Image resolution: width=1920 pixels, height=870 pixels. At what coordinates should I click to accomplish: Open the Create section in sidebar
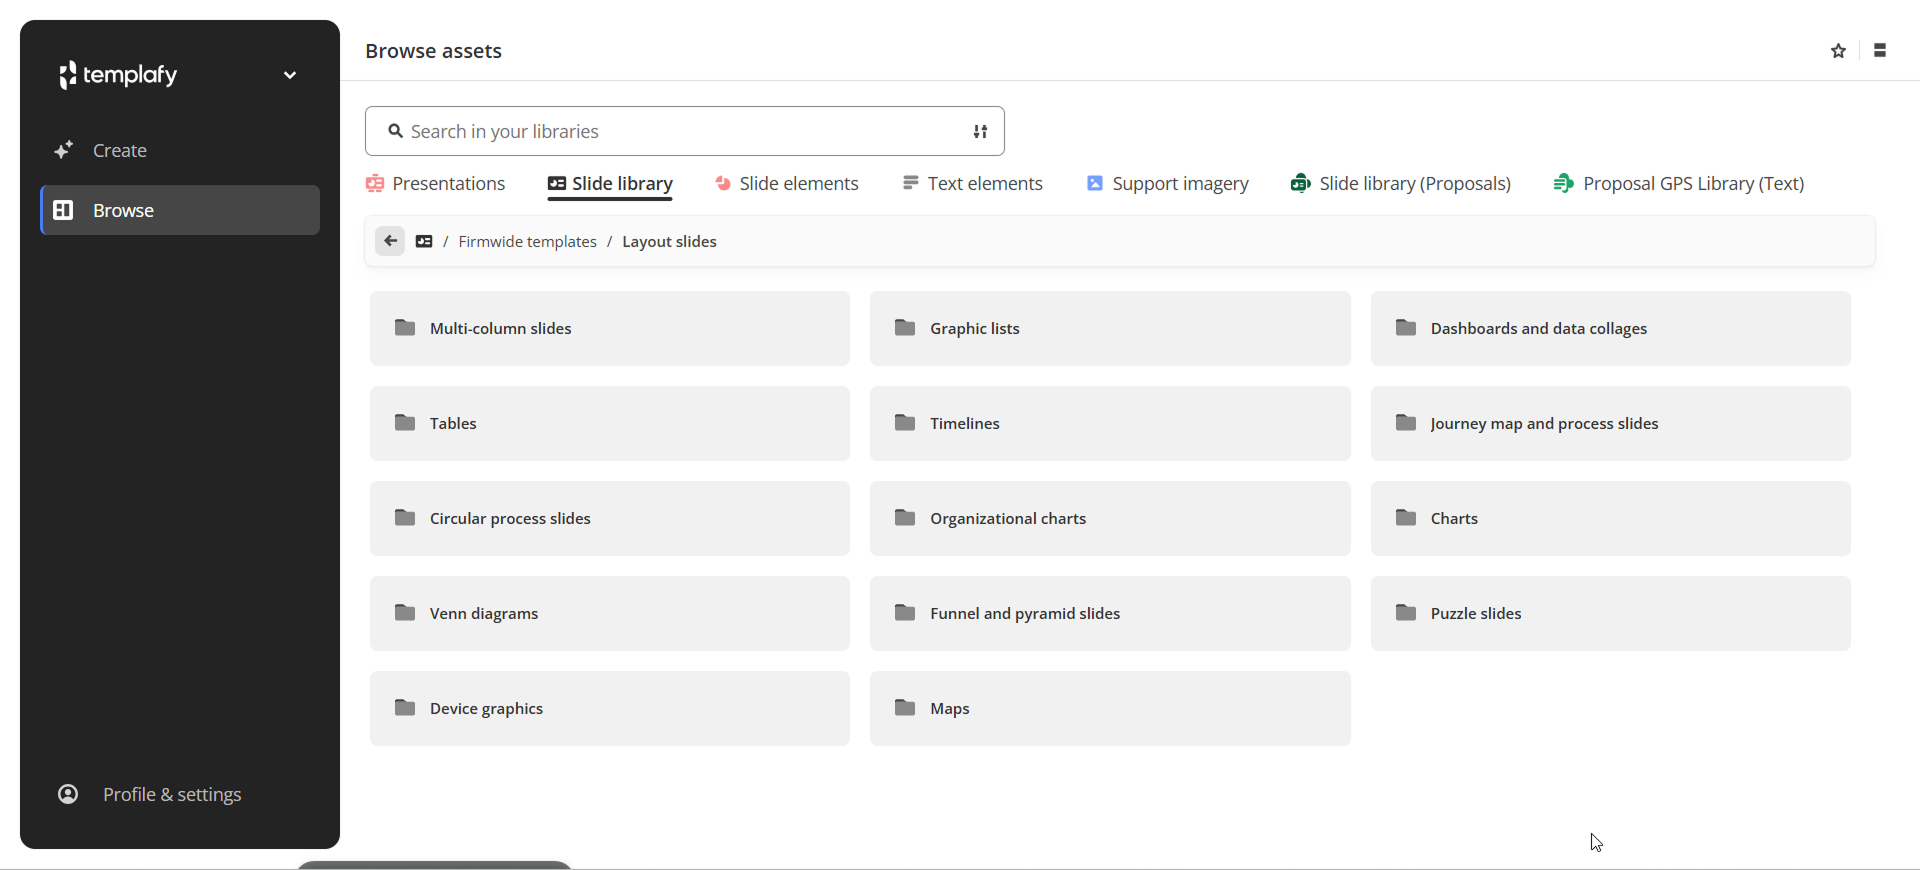click(180, 150)
